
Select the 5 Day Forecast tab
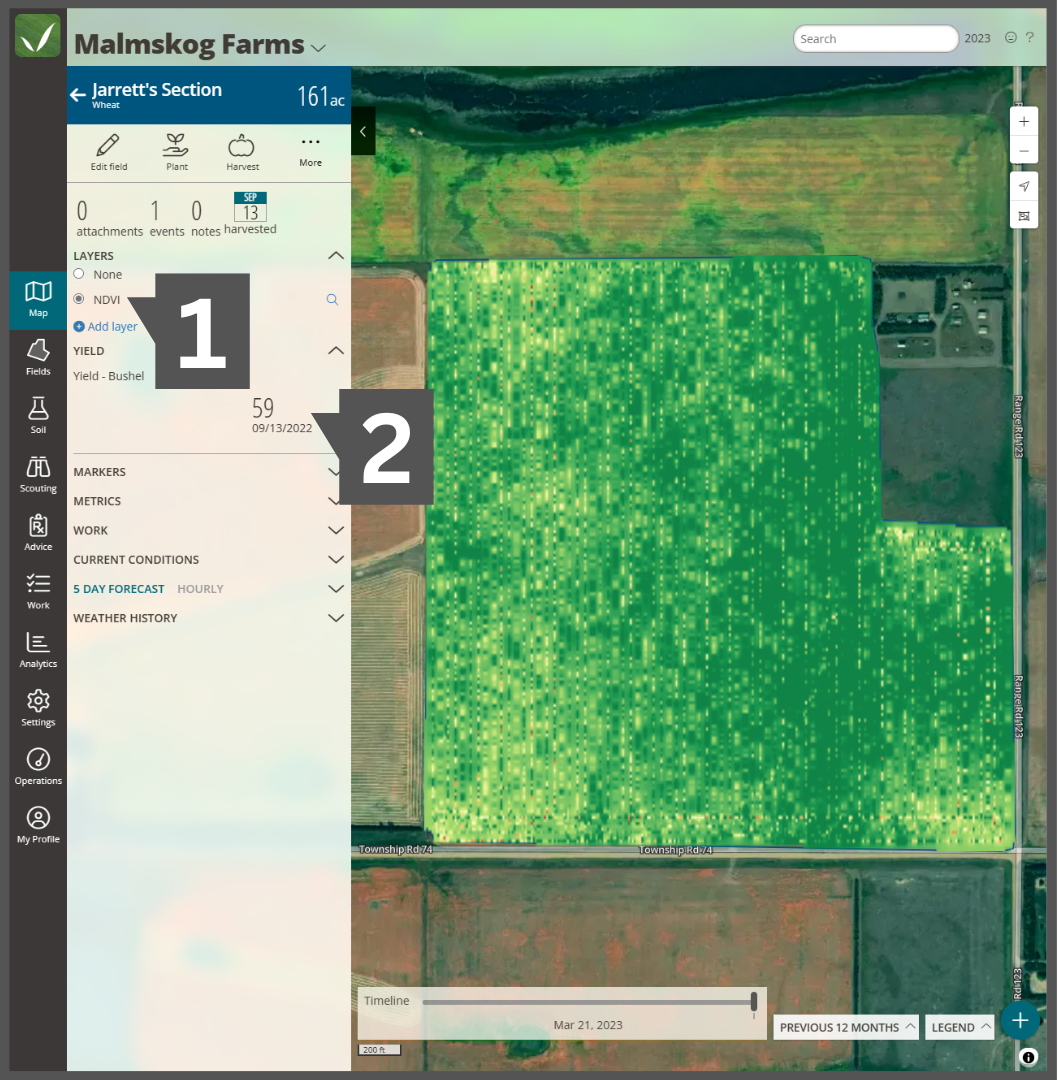(x=119, y=589)
